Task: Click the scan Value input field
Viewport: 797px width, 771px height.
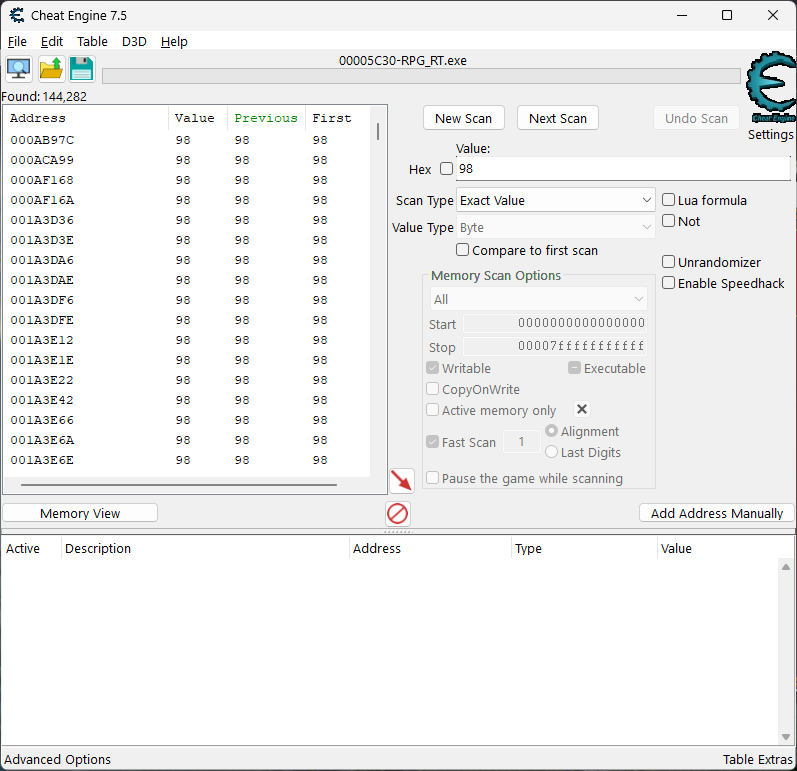Action: point(623,169)
